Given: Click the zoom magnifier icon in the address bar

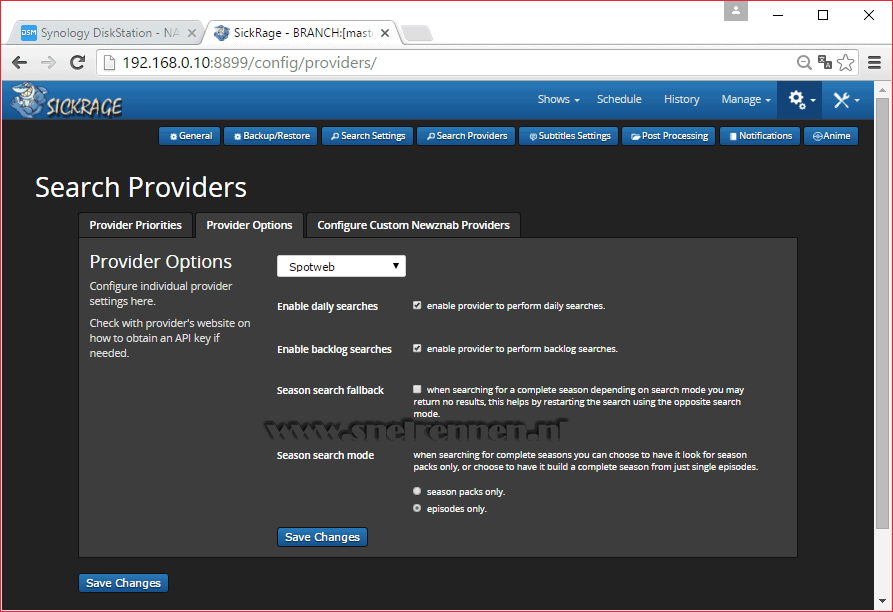Looking at the screenshot, I should click(804, 63).
